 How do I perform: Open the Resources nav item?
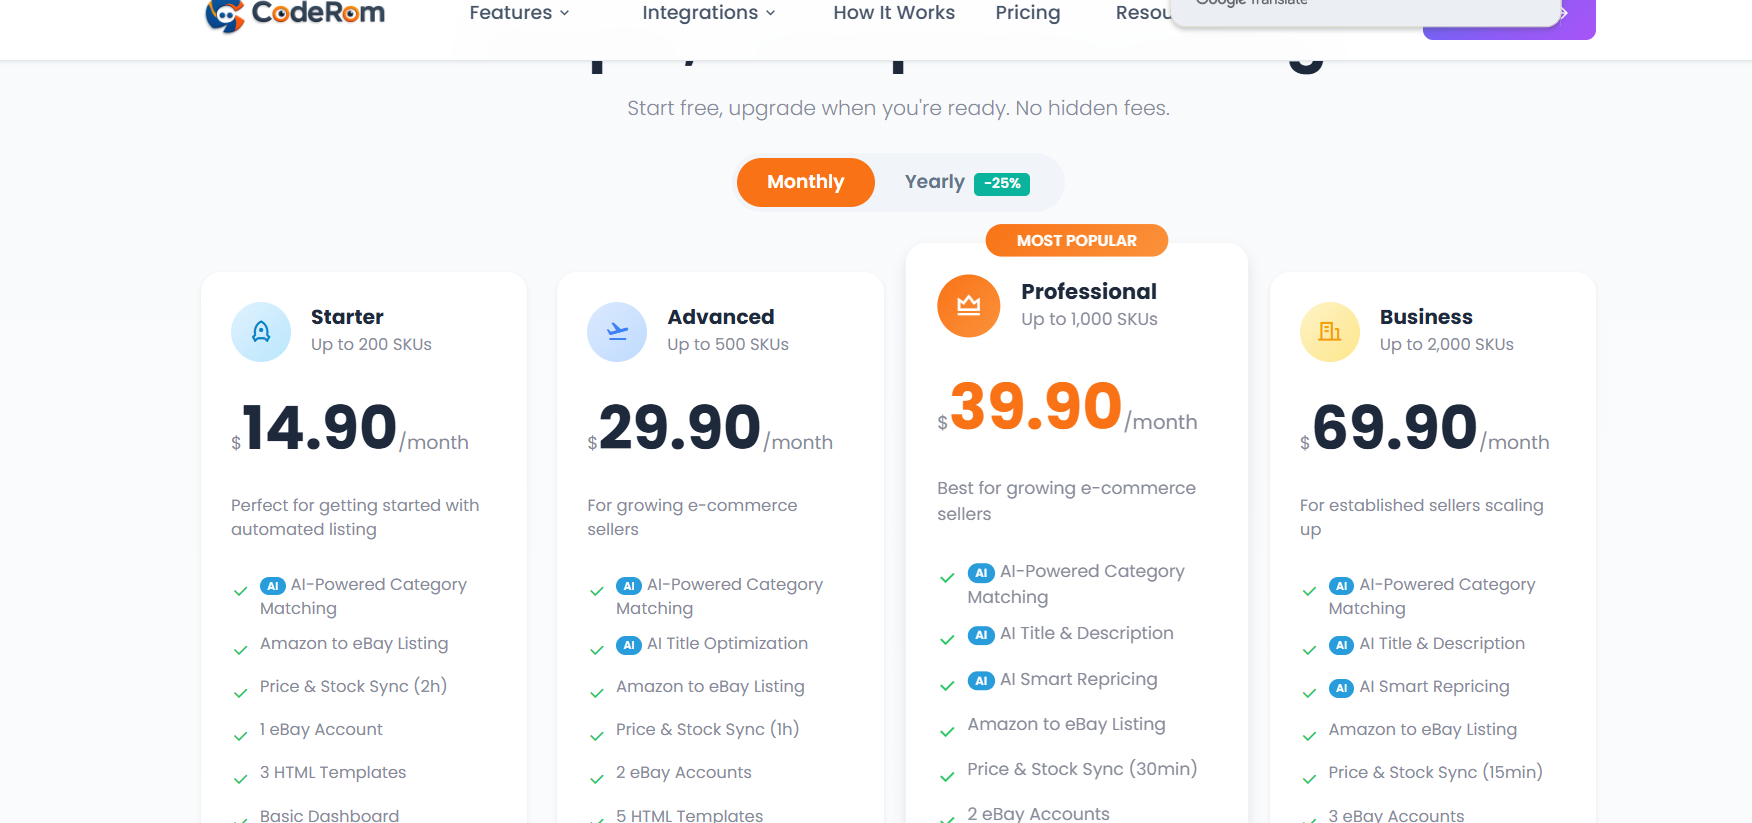click(1143, 13)
